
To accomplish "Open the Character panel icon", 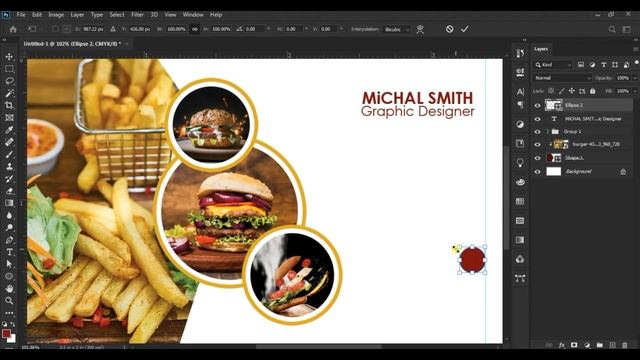I will (x=520, y=92).
